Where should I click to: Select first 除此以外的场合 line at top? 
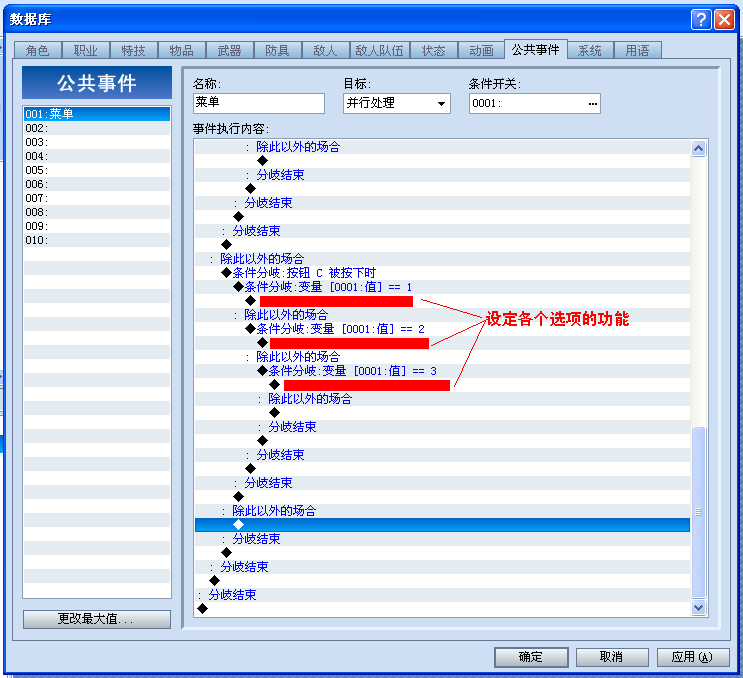pos(442,147)
